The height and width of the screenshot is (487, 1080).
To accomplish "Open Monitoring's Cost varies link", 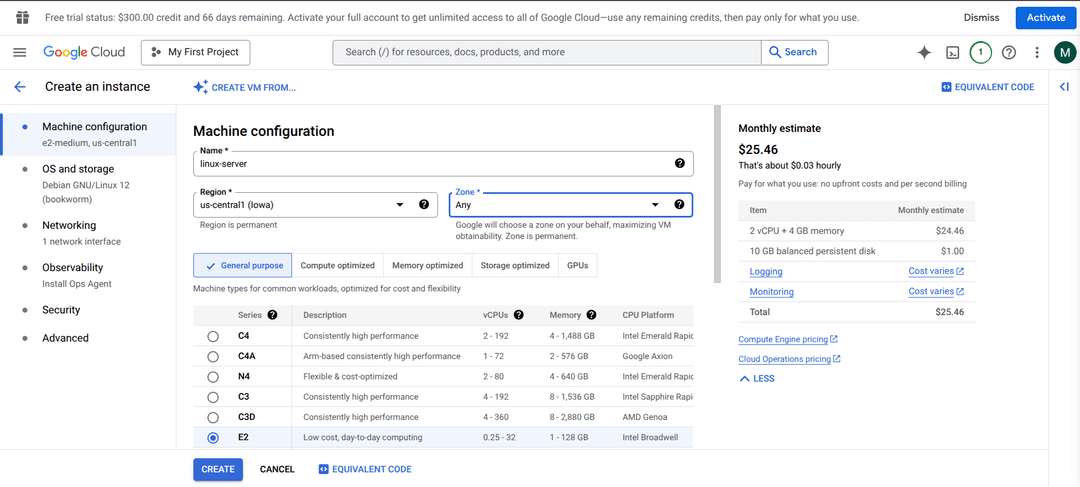I will pos(936,291).
